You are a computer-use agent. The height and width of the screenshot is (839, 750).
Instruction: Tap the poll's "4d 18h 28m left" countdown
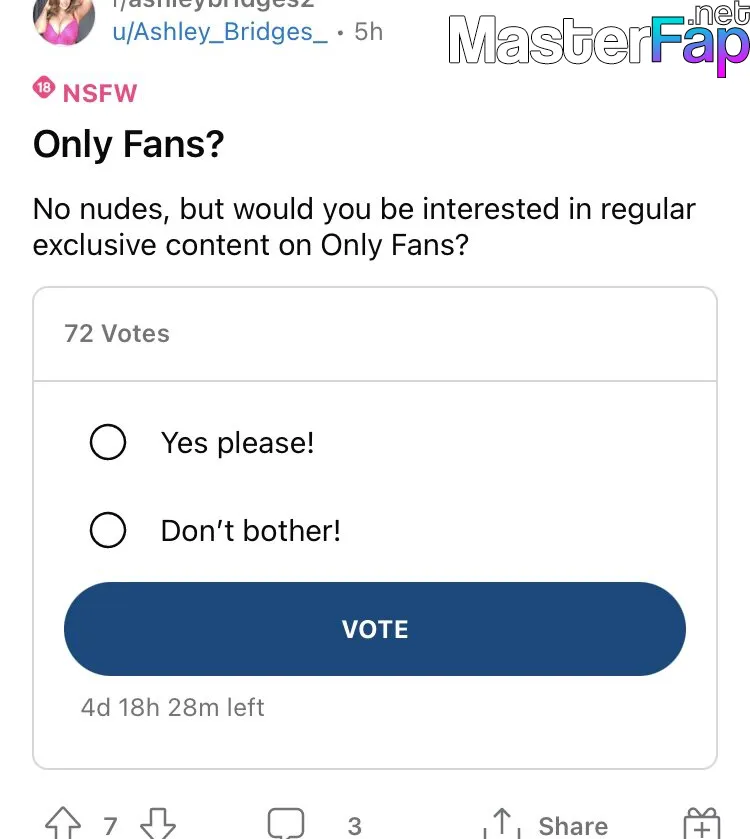[x=172, y=707]
